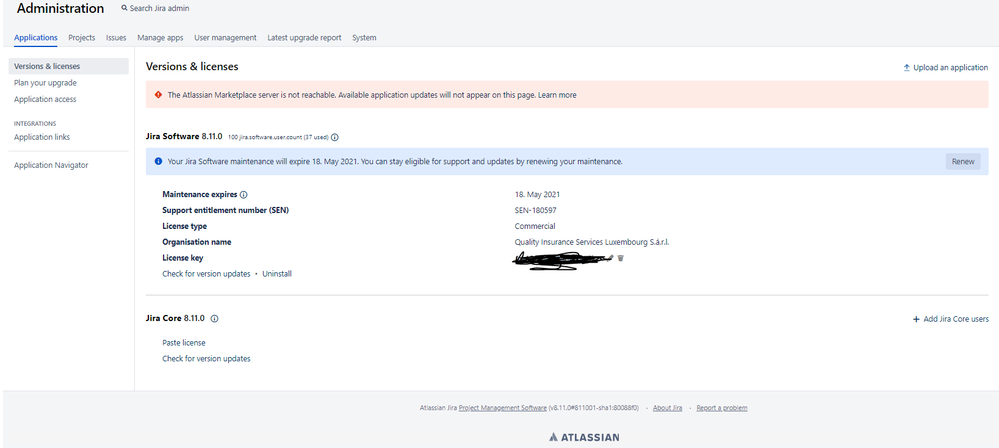Image resolution: width=999 pixels, height=448 pixels.
Task: Follow the Learn more link in the red warning
Action: tap(557, 95)
